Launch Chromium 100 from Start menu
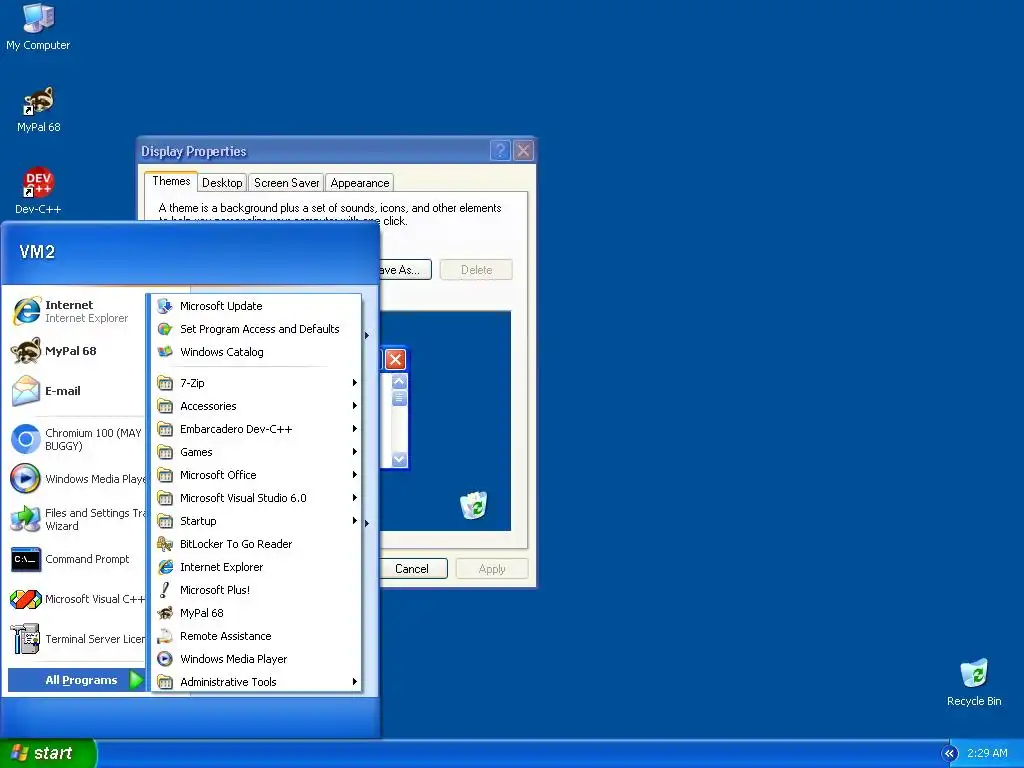Image resolution: width=1024 pixels, height=768 pixels. click(76, 440)
